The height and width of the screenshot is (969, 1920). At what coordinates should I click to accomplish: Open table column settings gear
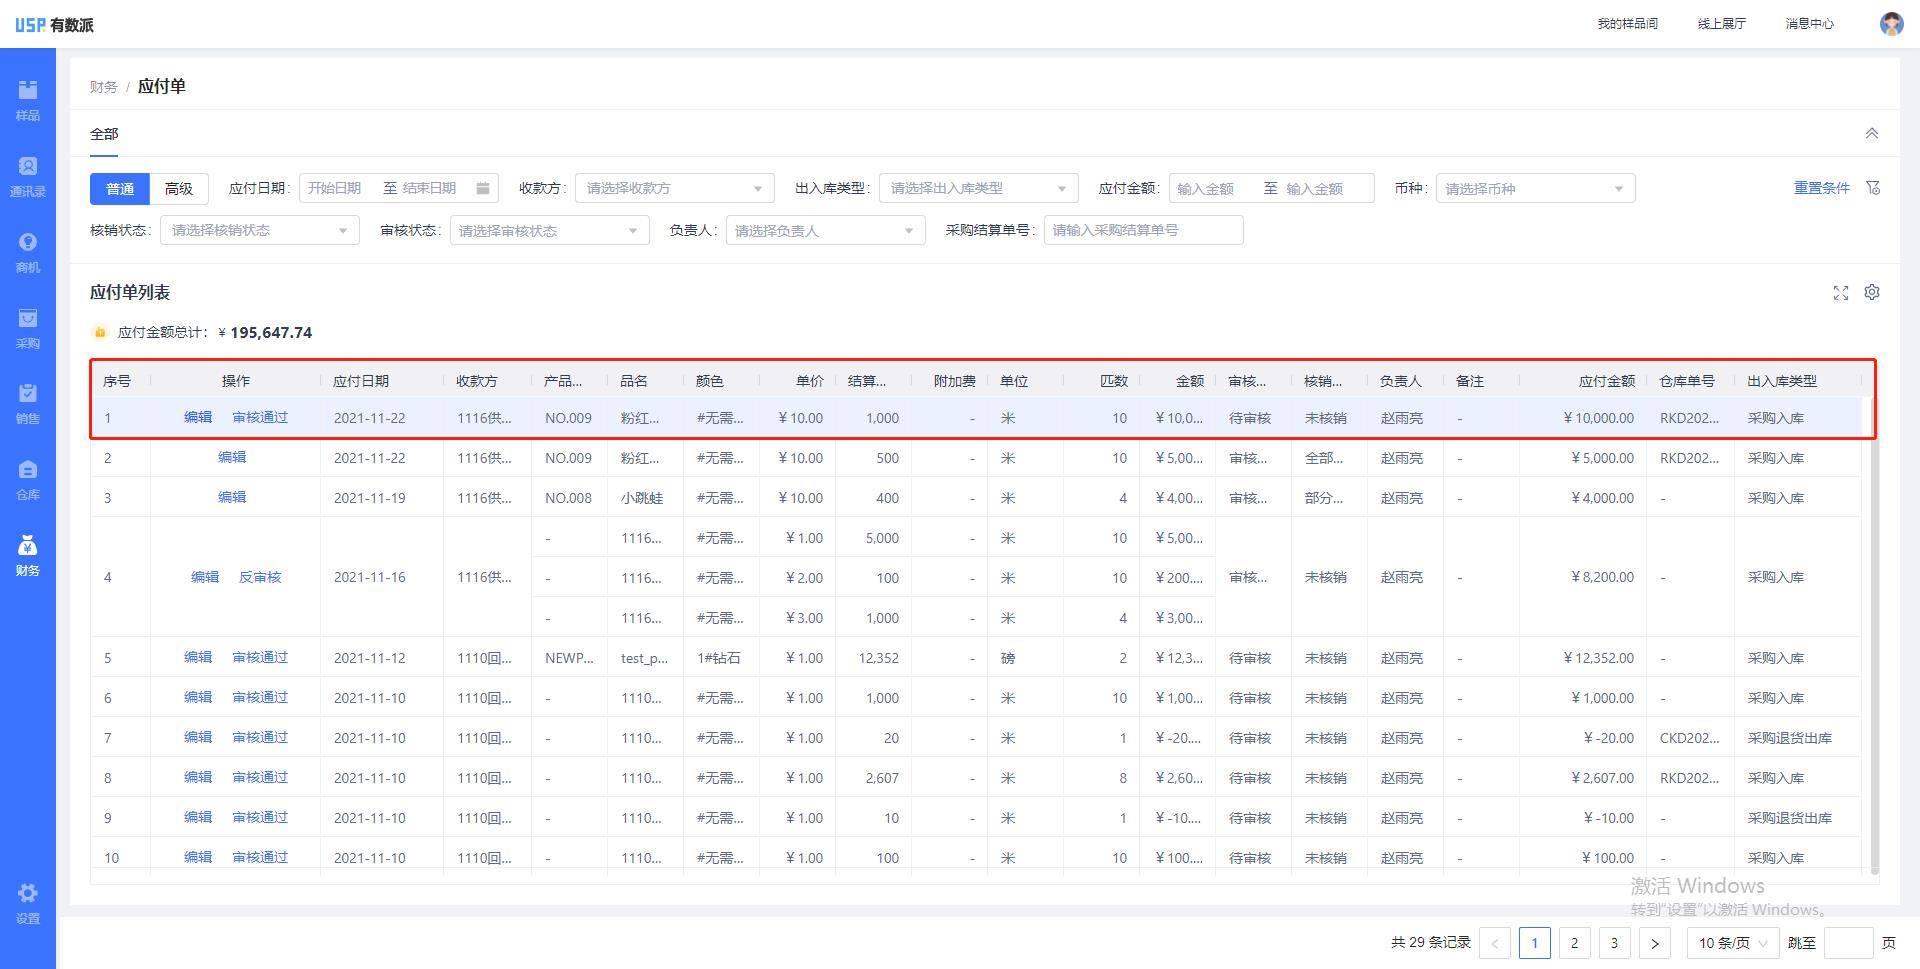pyautogui.click(x=1872, y=292)
